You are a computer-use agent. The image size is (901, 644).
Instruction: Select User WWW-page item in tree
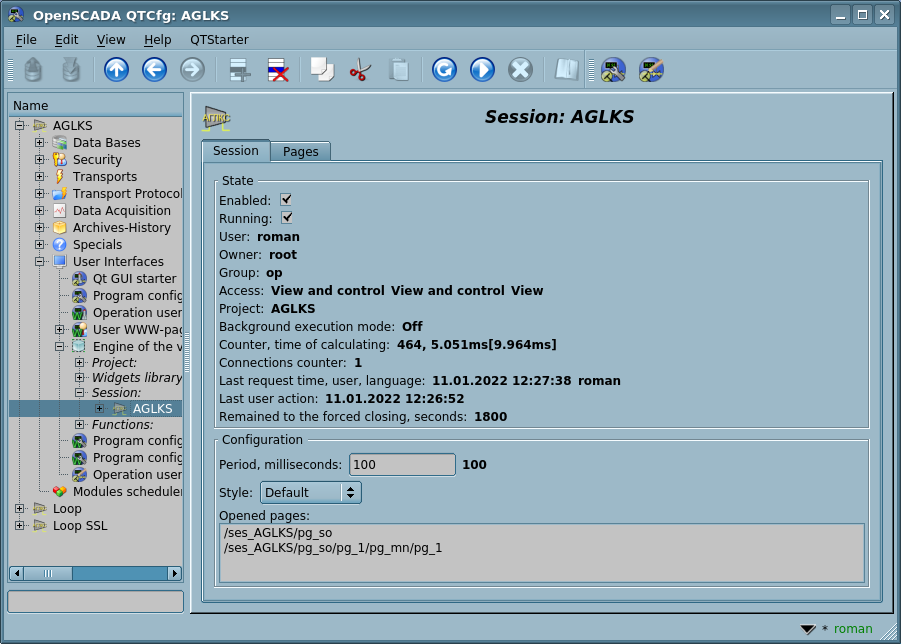(x=137, y=330)
